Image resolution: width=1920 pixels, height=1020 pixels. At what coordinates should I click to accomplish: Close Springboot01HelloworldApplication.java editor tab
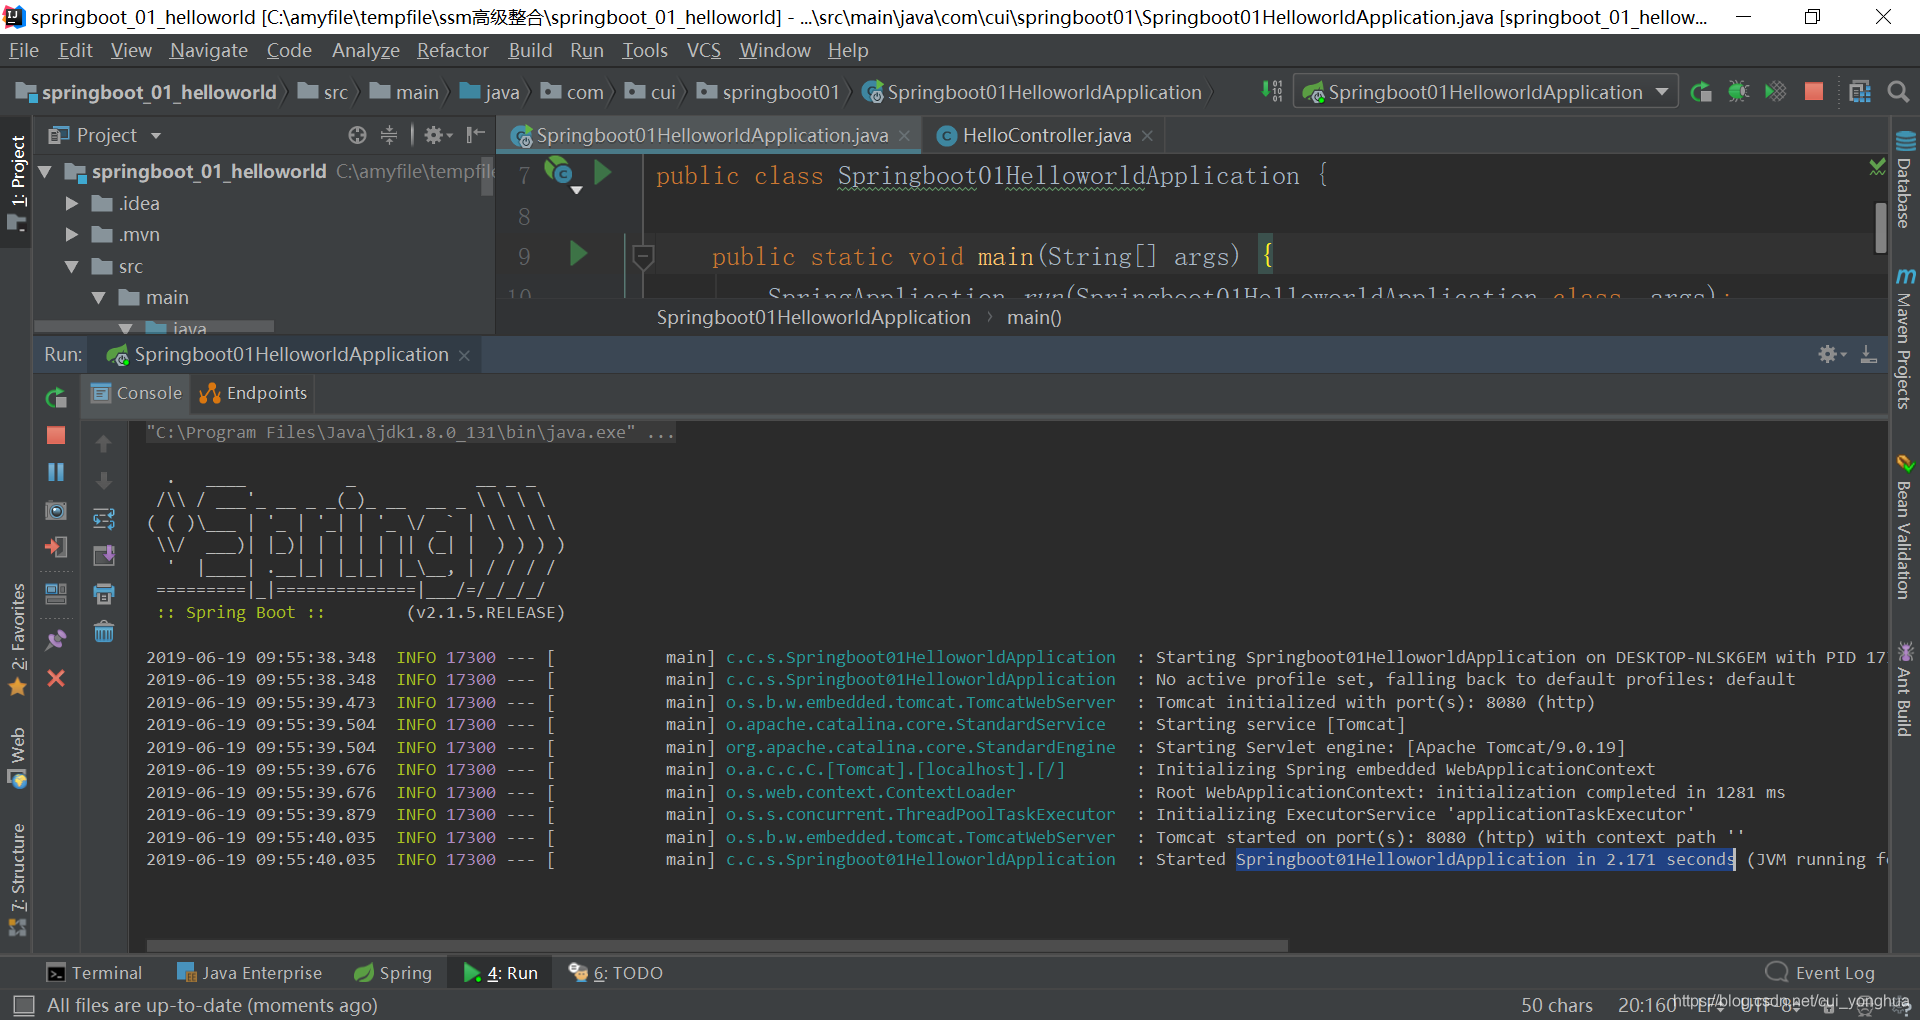tap(904, 135)
